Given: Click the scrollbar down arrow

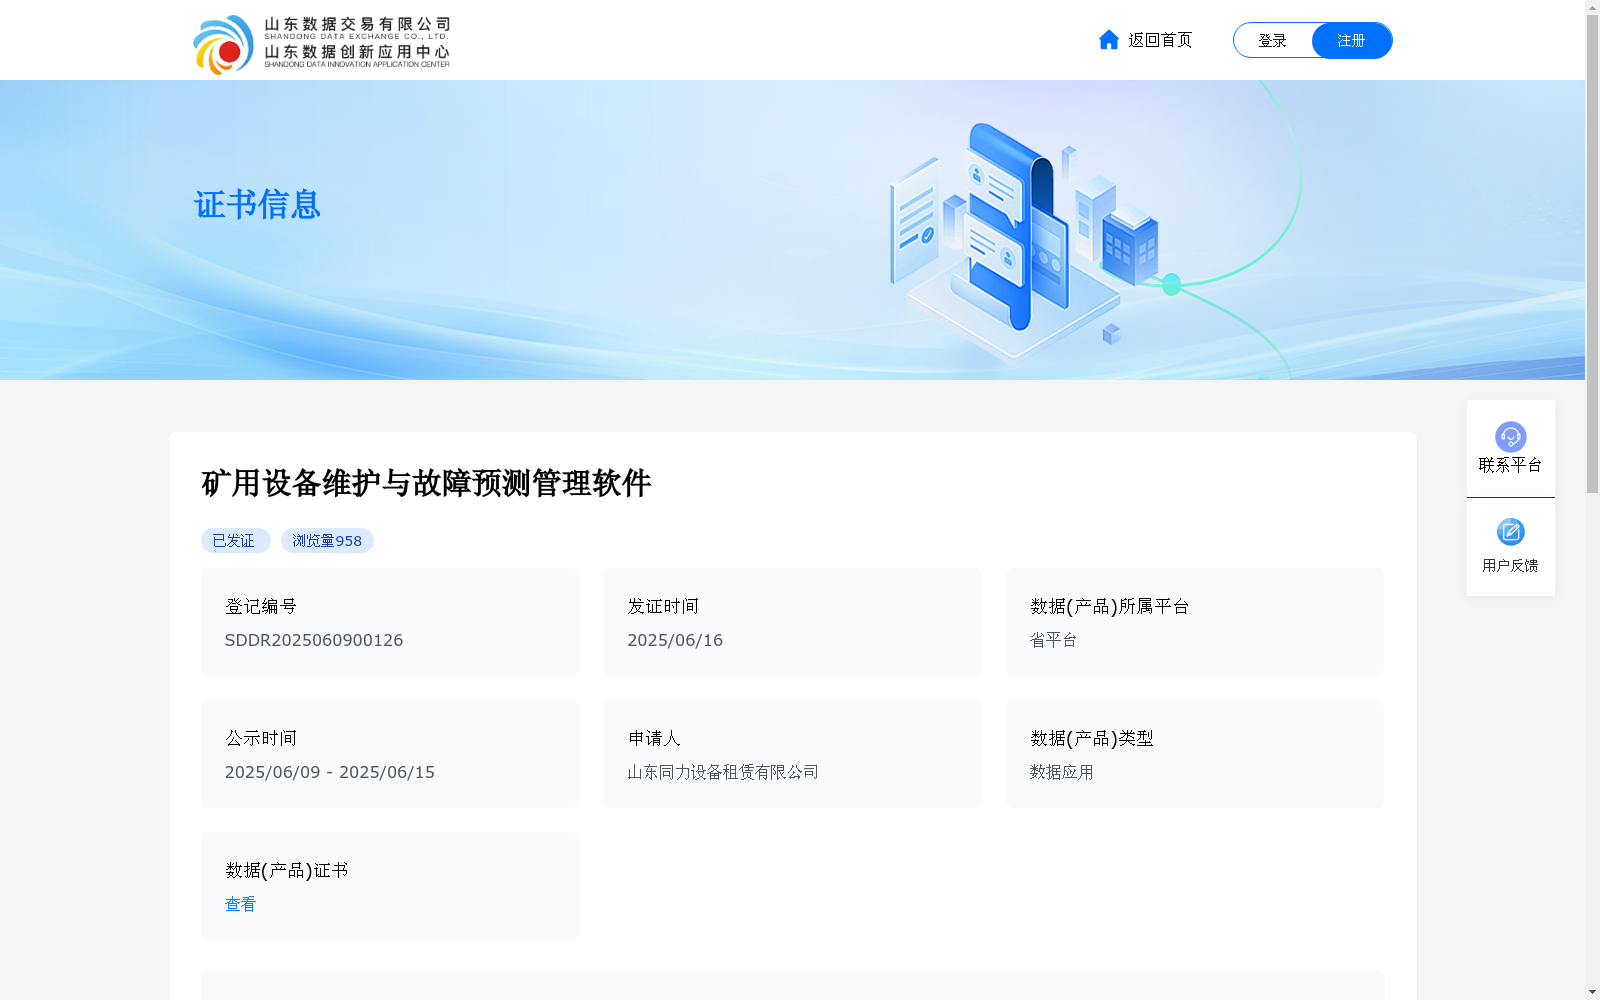Looking at the screenshot, I should (1592, 992).
